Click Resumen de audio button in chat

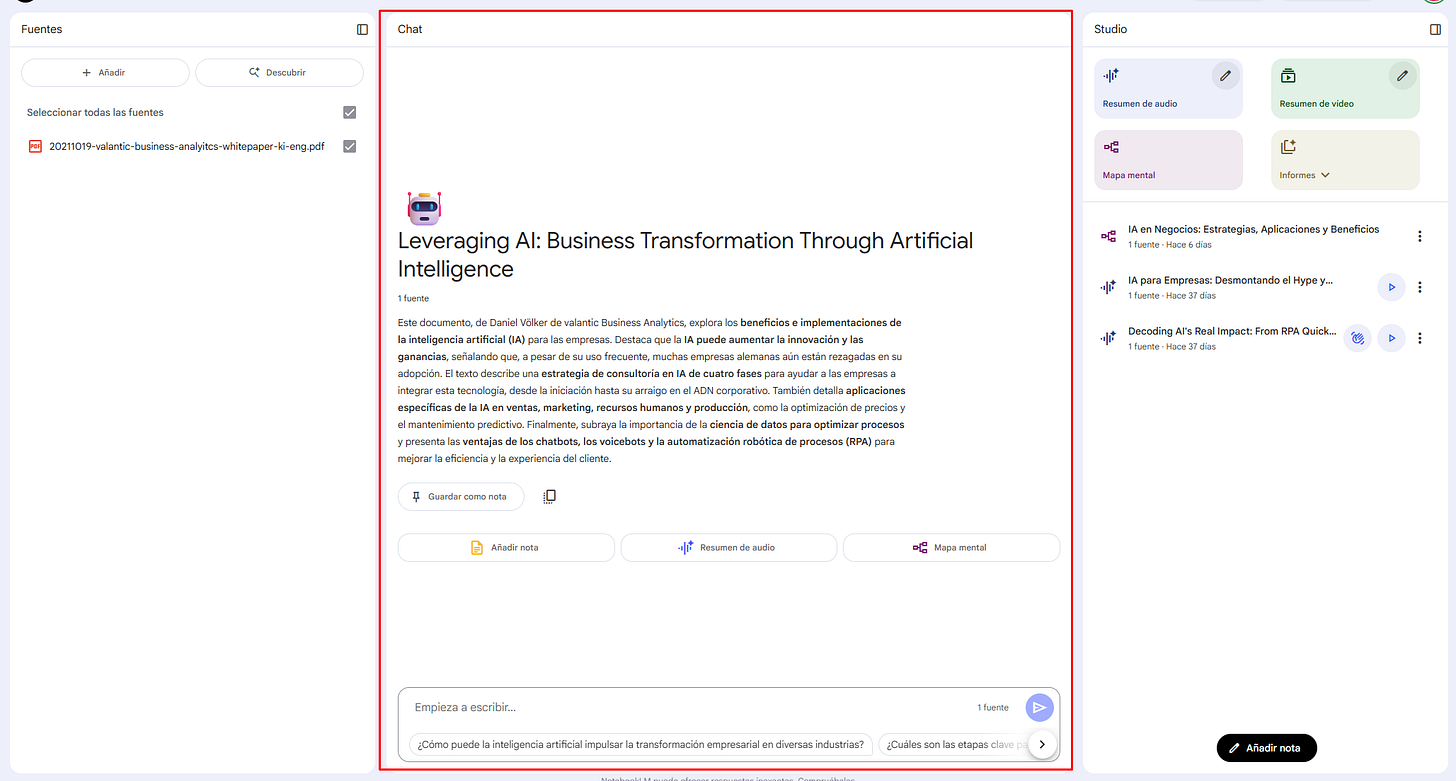pos(729,547)
